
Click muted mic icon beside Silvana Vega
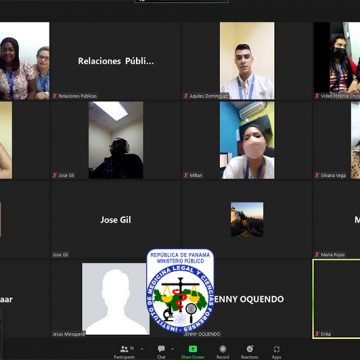[x=317, y=175]
